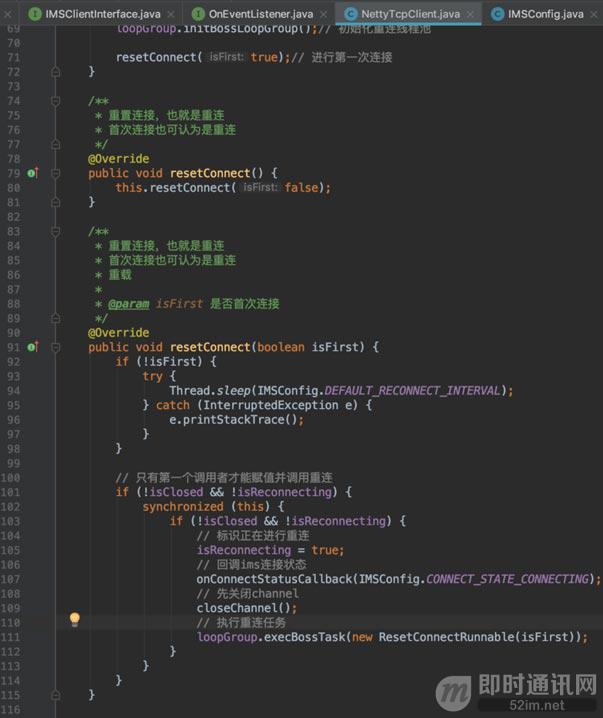Fold the method closing brace at line 115

pos(55,695)
